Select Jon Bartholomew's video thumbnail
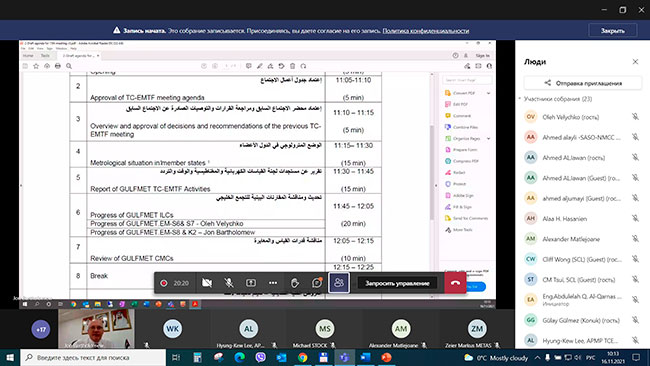 pos(96,329)
